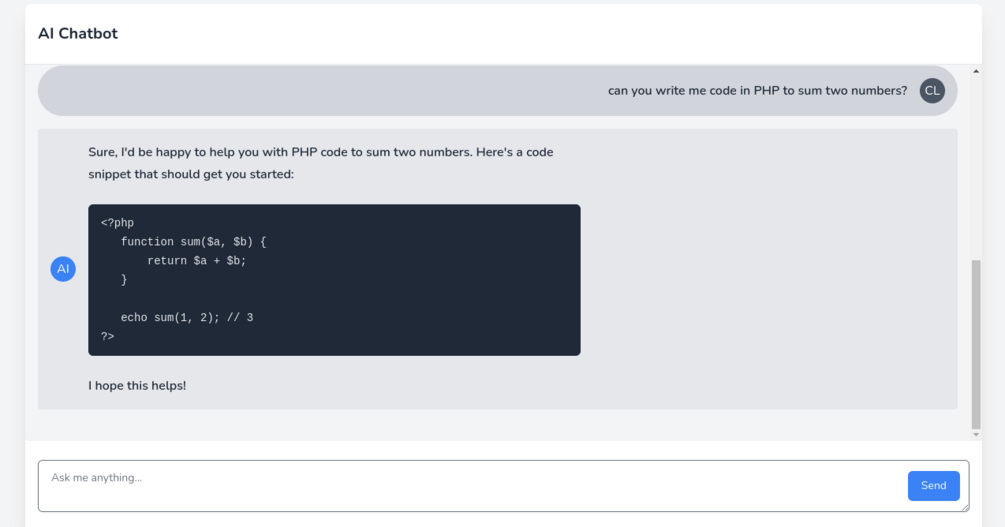Click the '?>' closing PHP tag
1005x527 pixels.
coord(108,337)
